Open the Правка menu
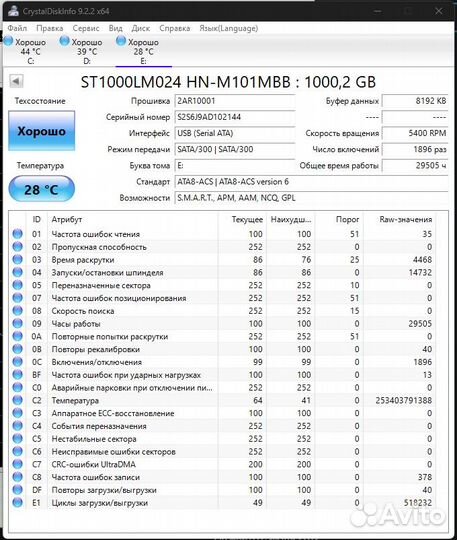This screenshot has height=540, width=457. pos(50,28)
